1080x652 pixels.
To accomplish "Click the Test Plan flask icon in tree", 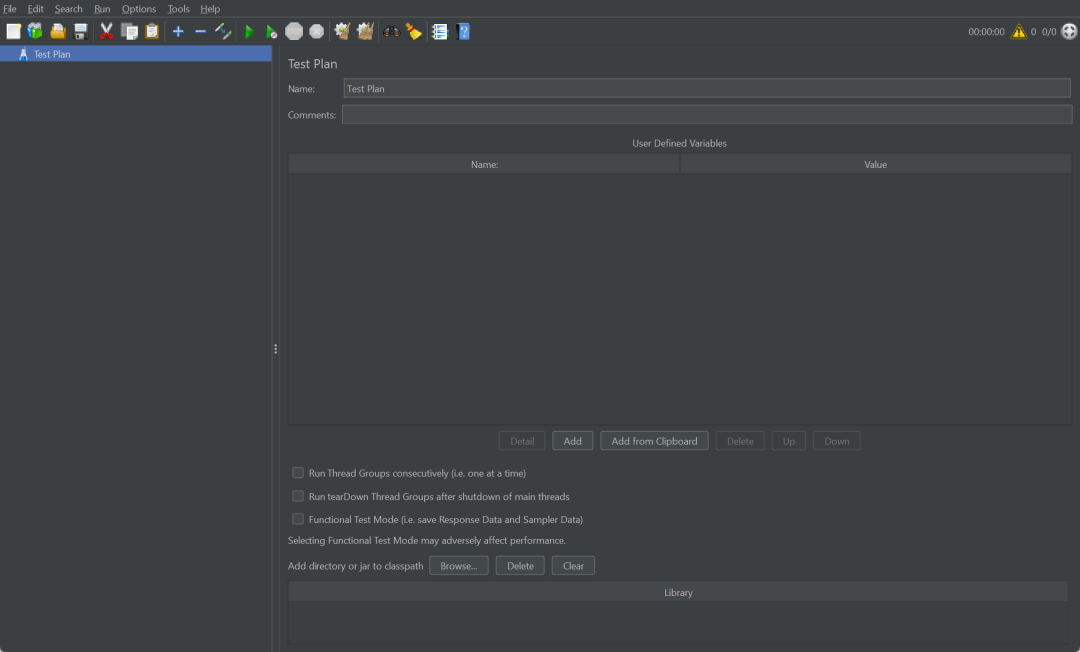I will point(23,54).
